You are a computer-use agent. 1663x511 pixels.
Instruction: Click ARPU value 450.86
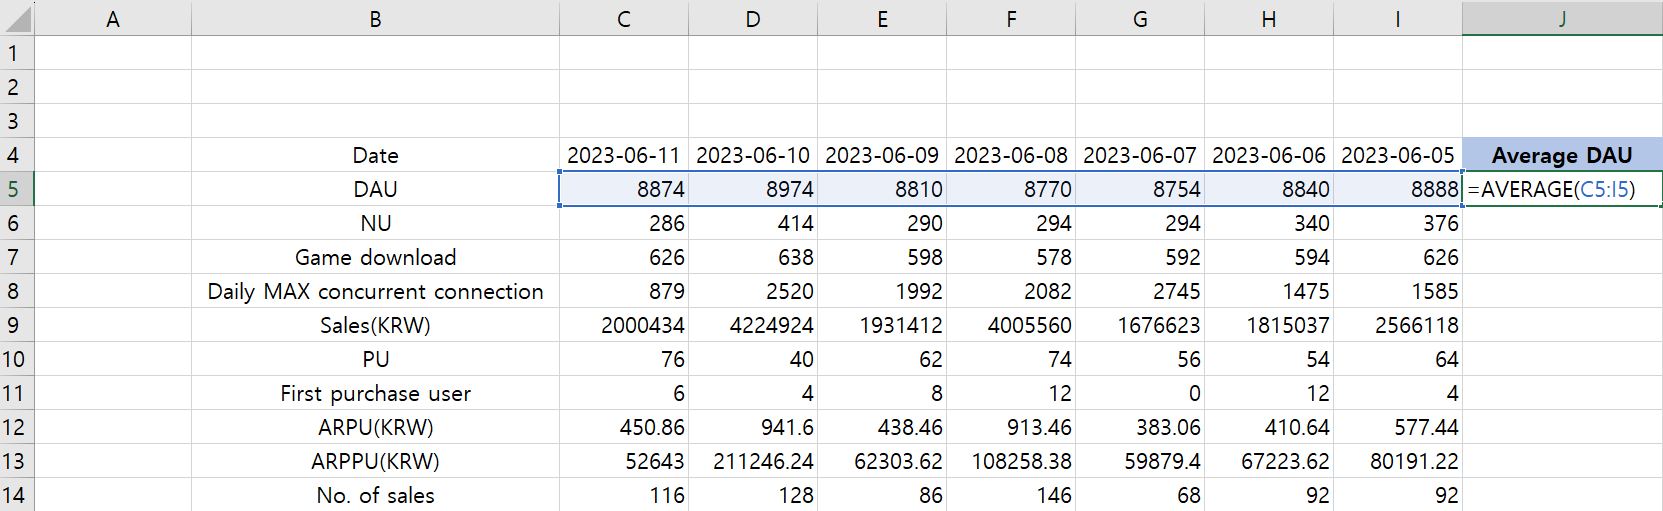(x=624, y=427)
